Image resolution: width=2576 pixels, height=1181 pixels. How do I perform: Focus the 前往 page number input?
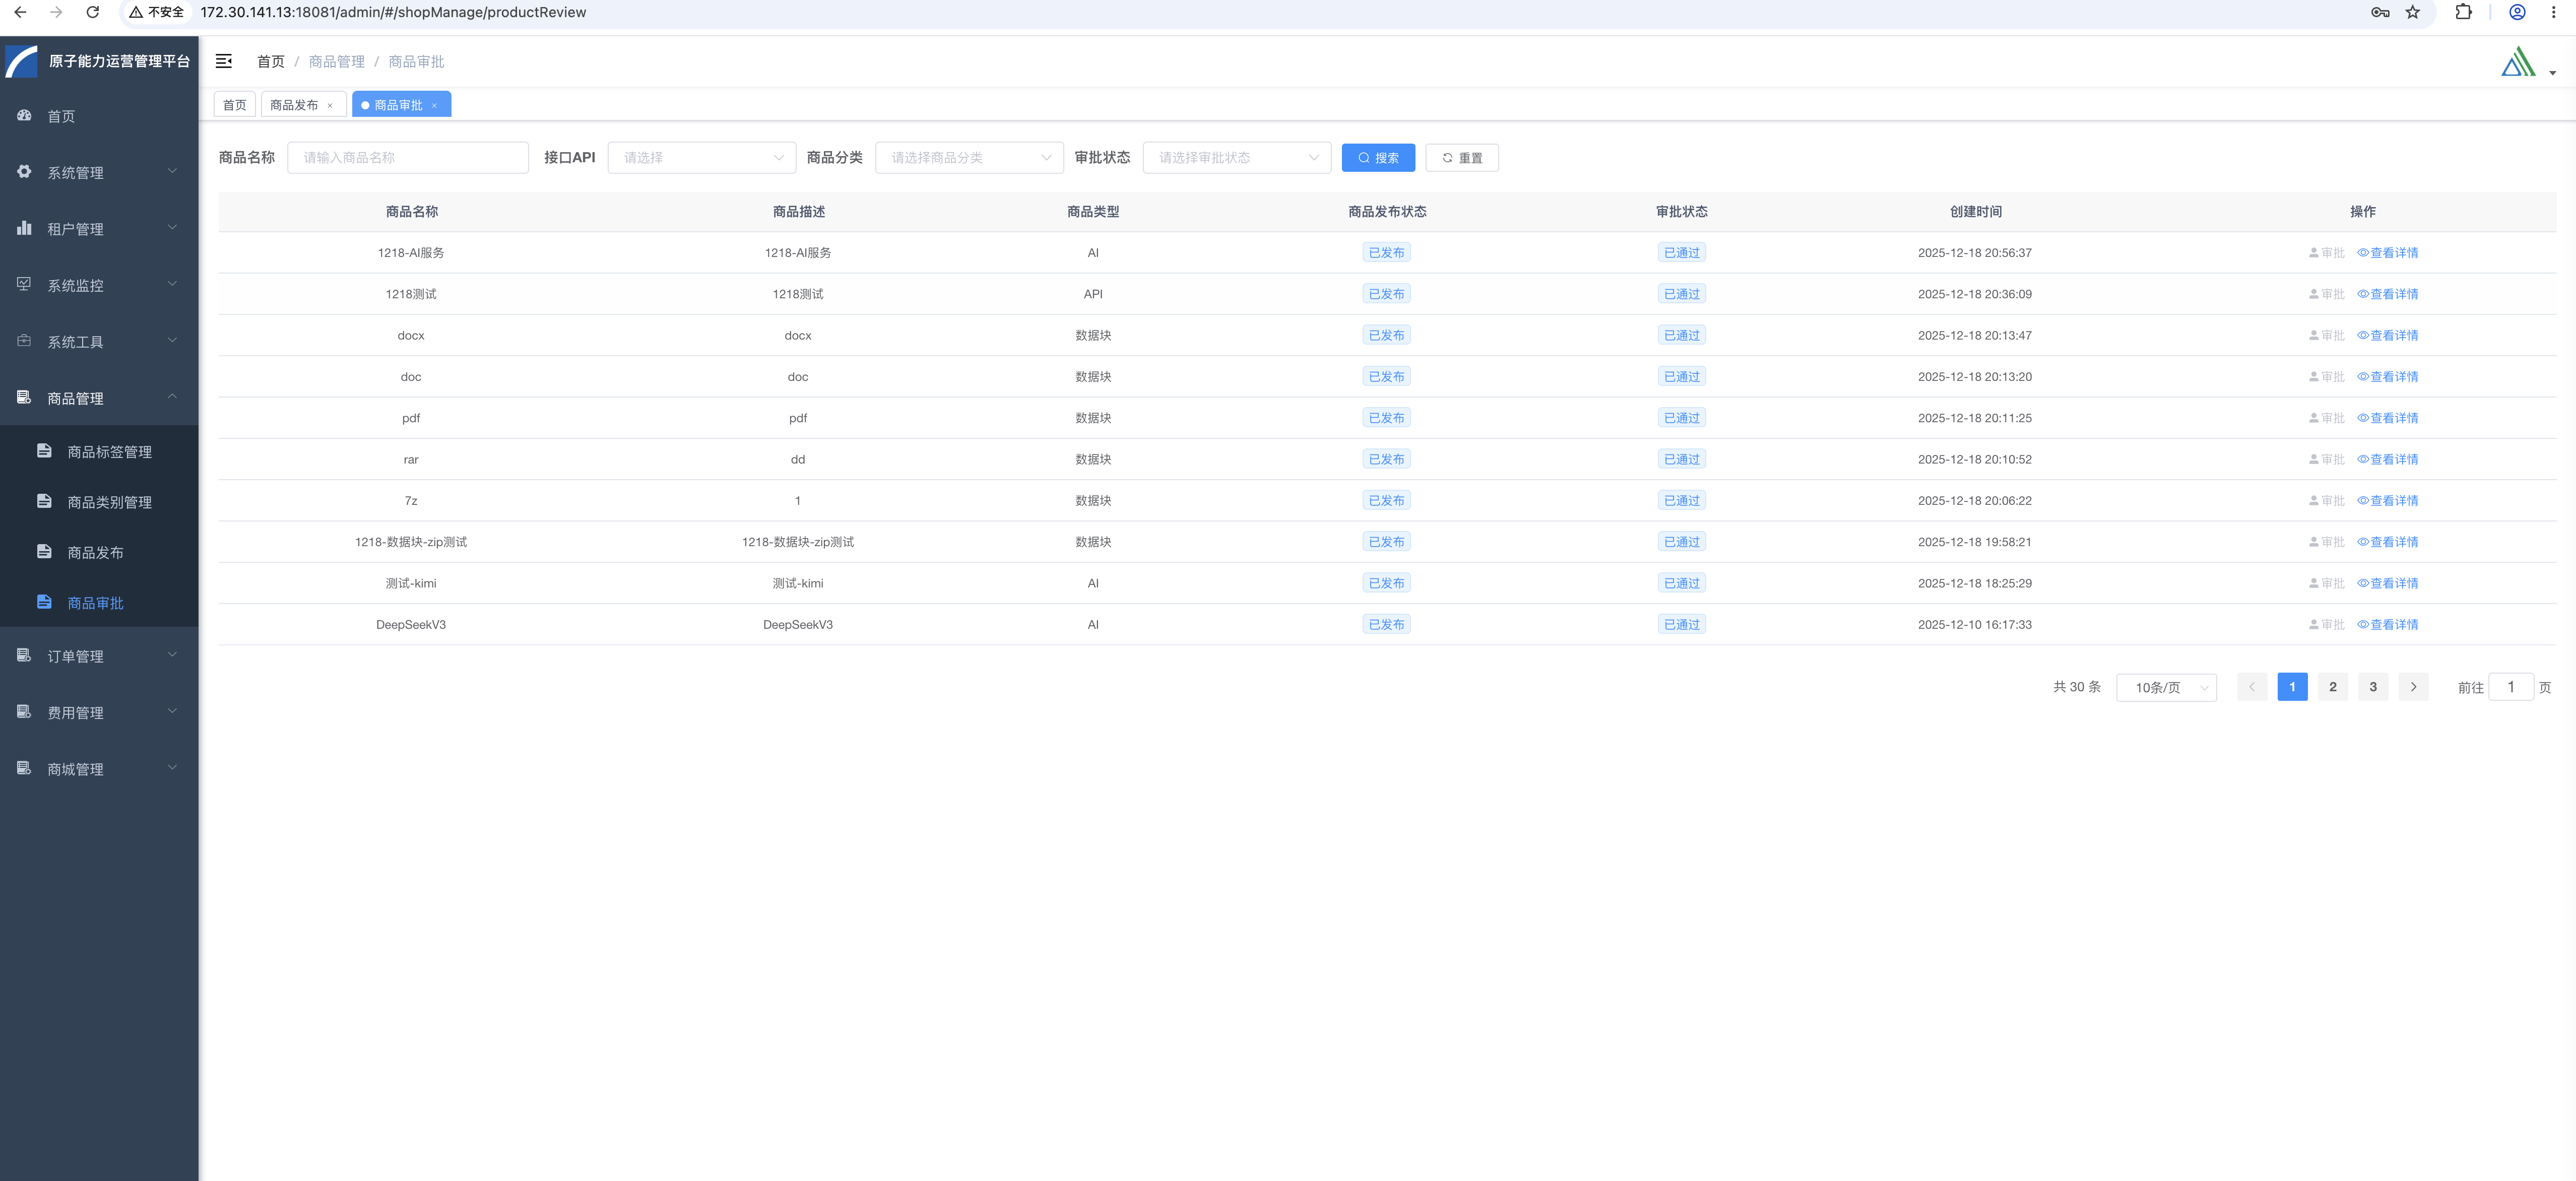(x=2510, y=687)
